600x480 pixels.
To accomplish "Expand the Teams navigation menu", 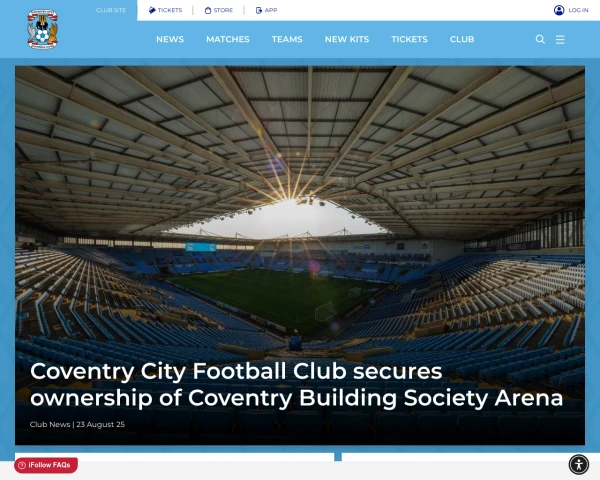I will click(287, 39).
